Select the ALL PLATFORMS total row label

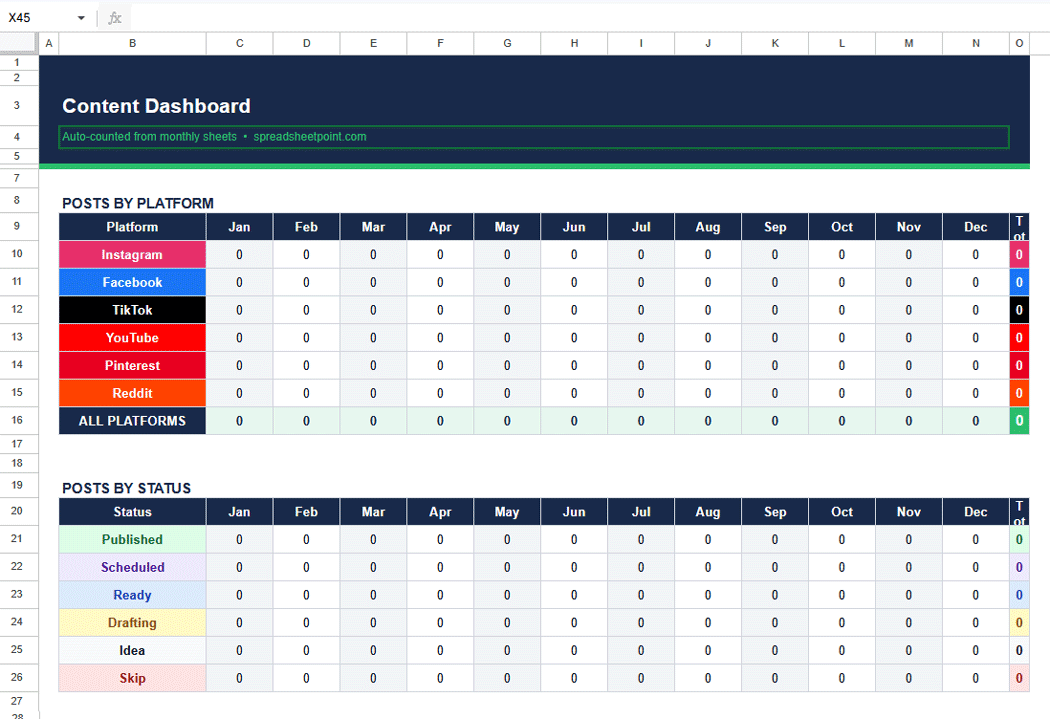[132, 421]
